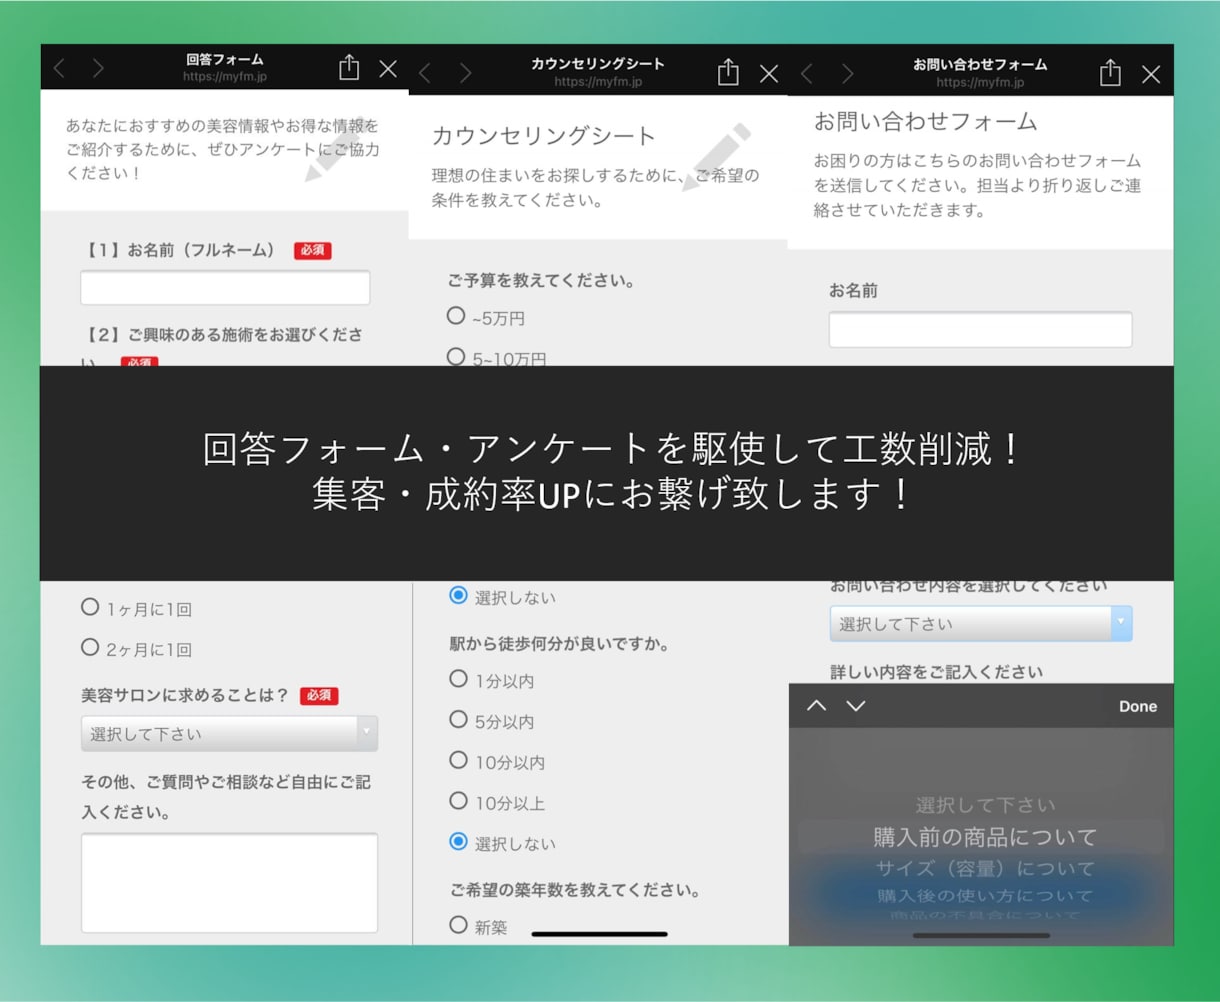
Task: Select the 1分以内 radio option
Action: [x=458, y=679]
